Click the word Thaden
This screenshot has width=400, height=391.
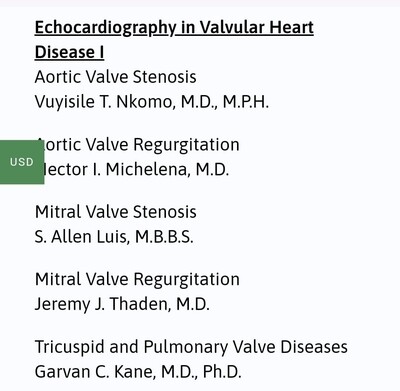point(140,304)
